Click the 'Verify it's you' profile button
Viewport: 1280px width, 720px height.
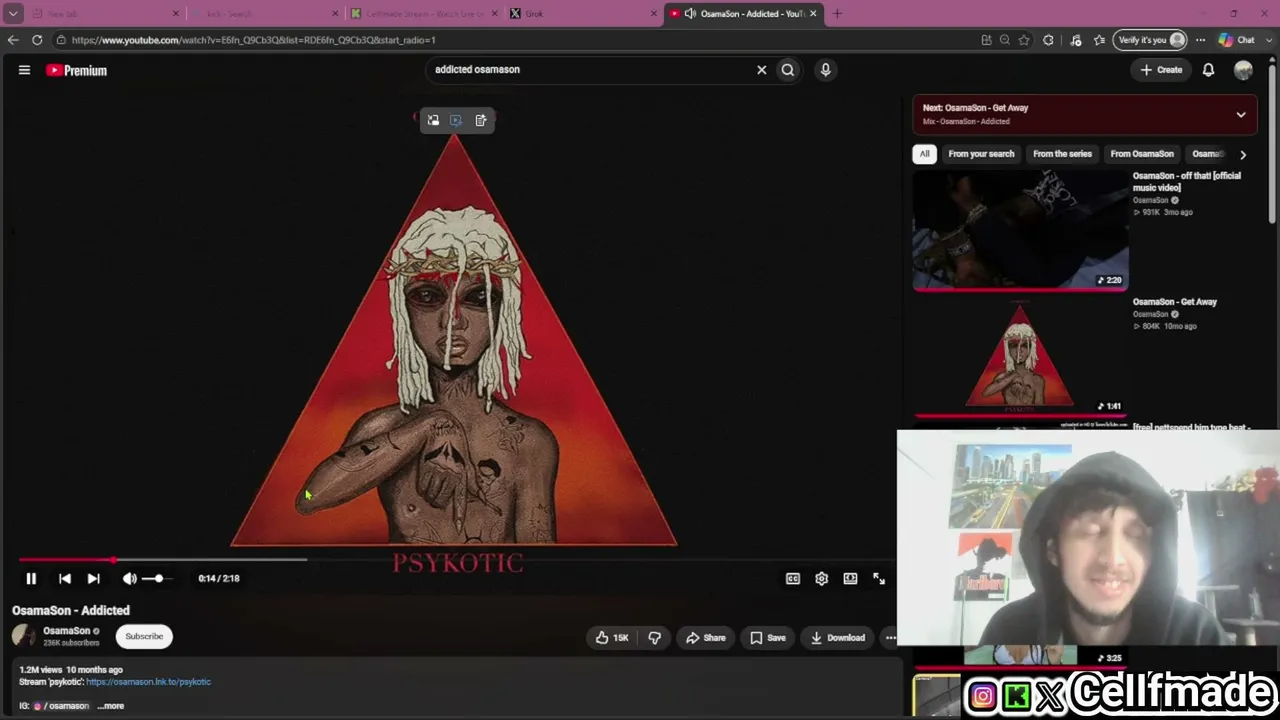1149,40
